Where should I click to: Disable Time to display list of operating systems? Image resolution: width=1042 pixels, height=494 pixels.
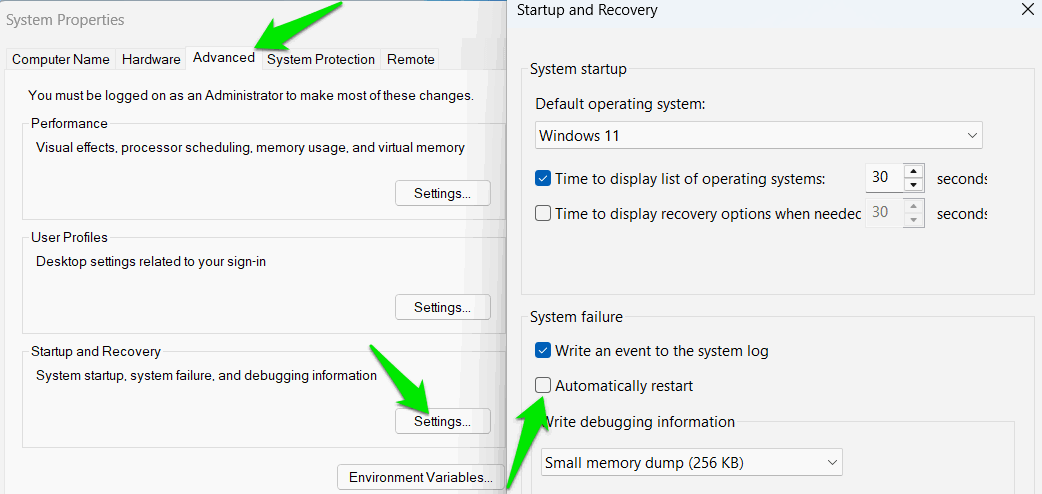click(x=543, y=178)
